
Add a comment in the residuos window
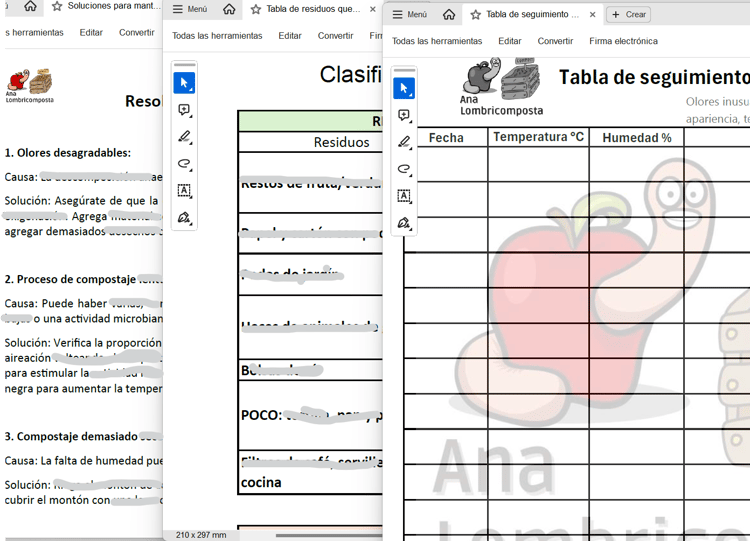pyautogui.click(x=184, y=110)
